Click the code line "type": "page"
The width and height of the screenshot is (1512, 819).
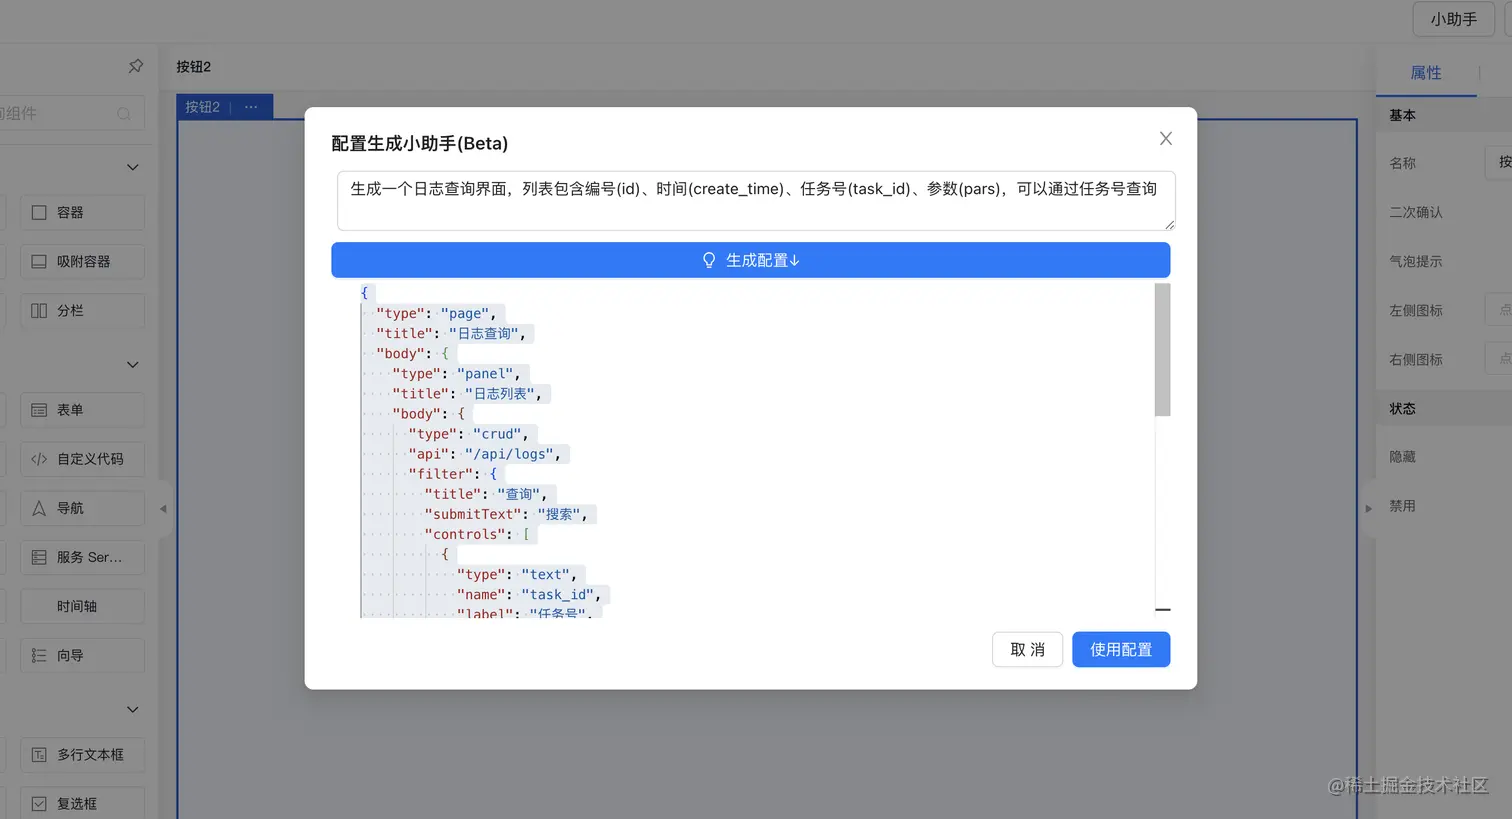pos(436,313)
